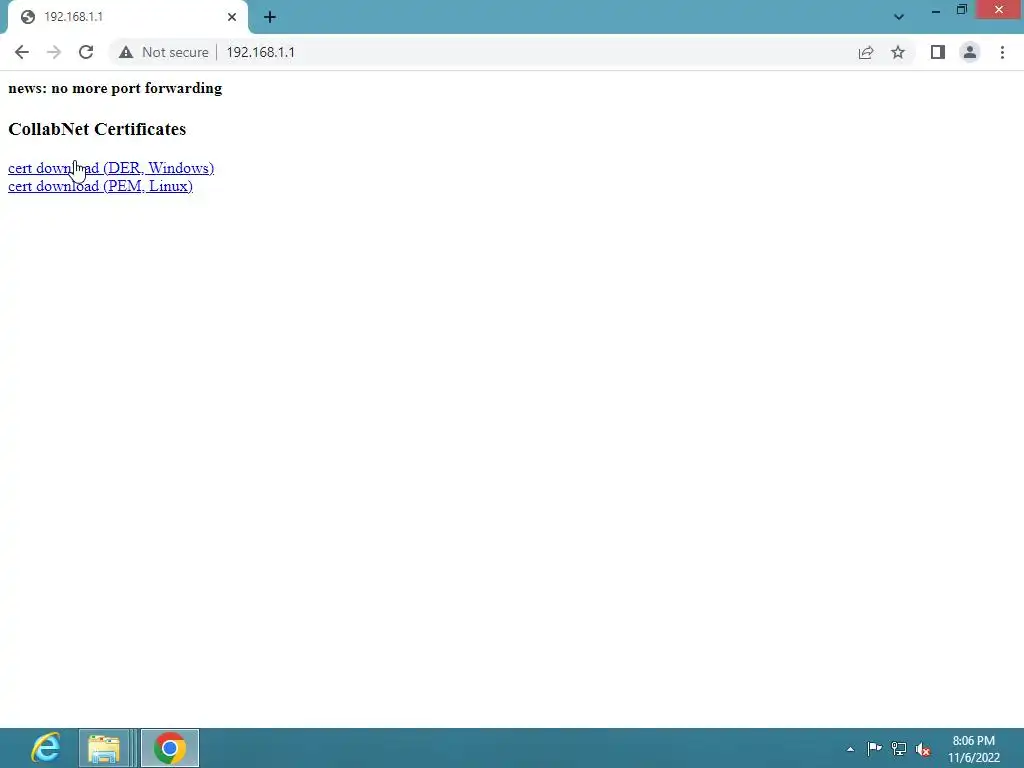Viewport: 1024px width, 768px height.
Task: Select the Chrome taskbar icon
Action: 170,748
